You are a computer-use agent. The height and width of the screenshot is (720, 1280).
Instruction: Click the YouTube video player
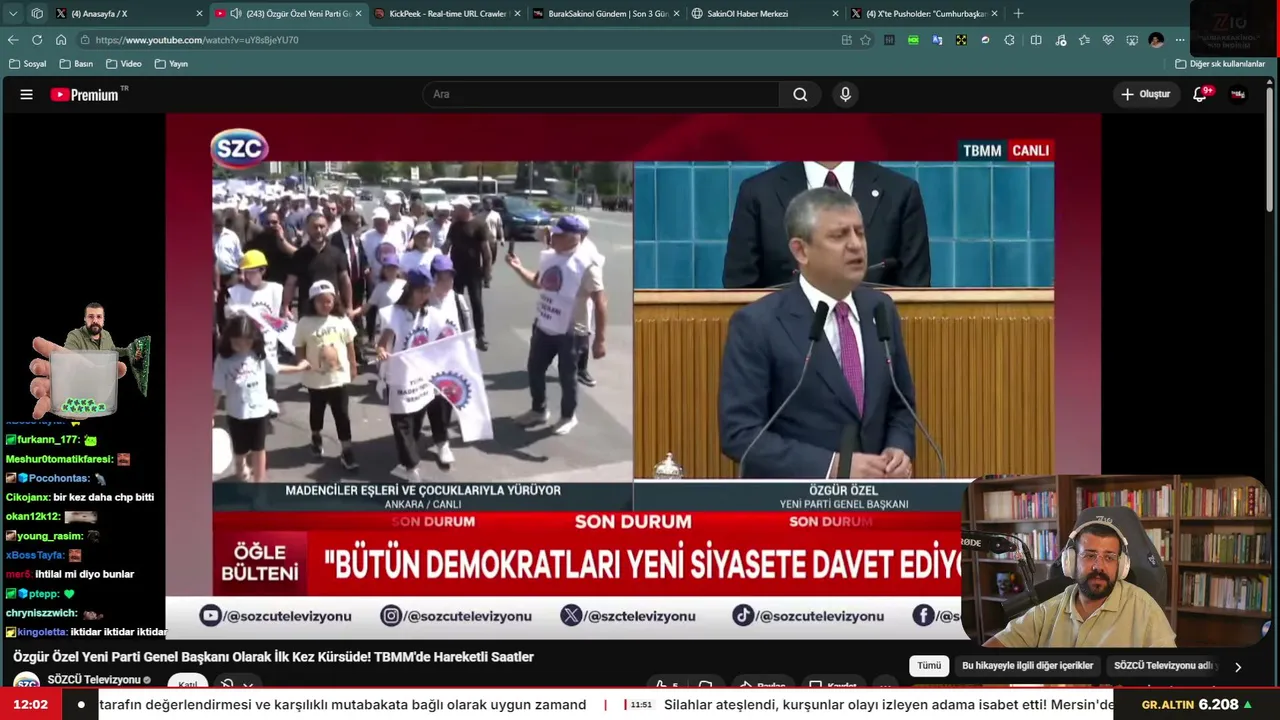(633, 375)
